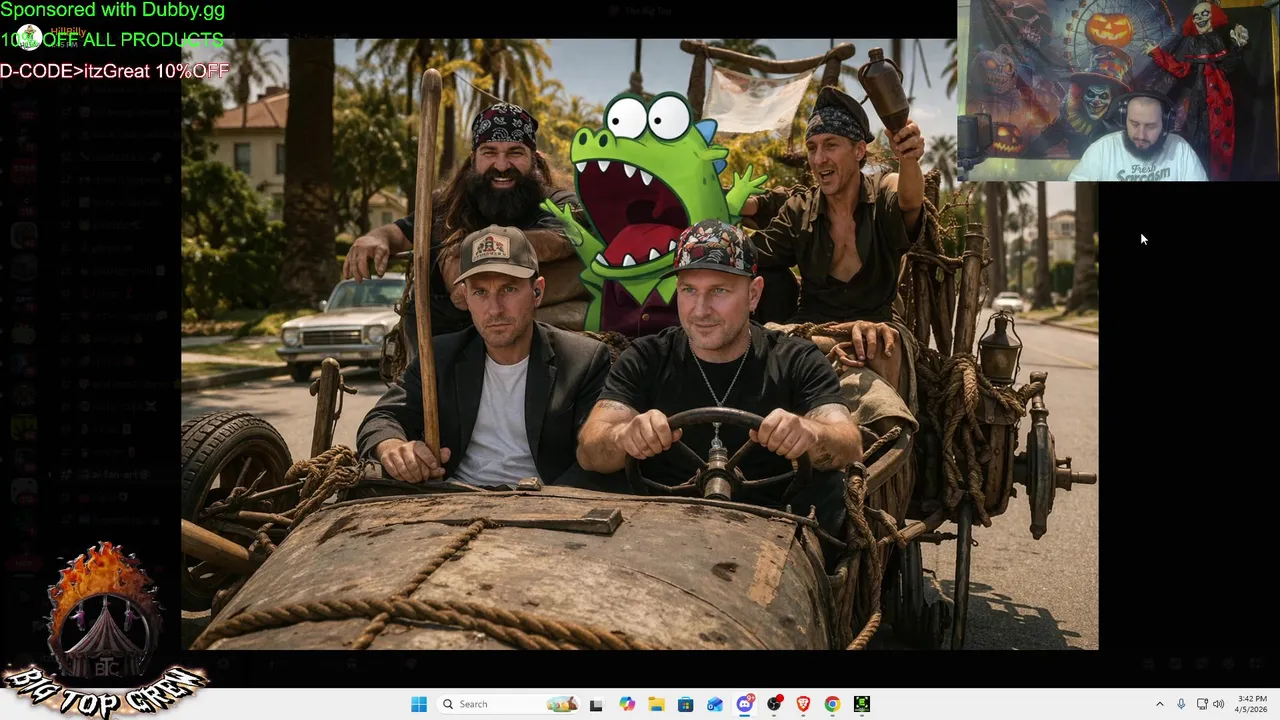Screen dimensions: 1280x720
Task: Open network settings tray icon
Action: (1202, 704)
